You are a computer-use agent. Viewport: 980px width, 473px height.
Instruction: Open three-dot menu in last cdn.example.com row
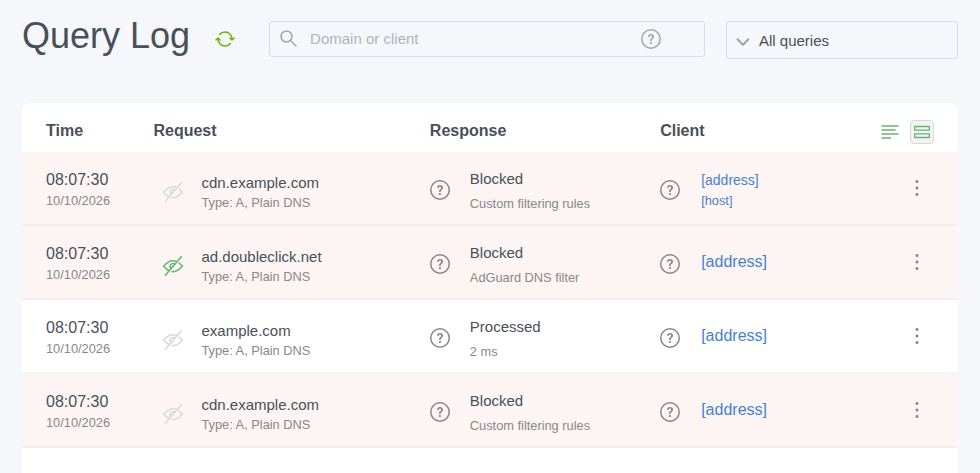click(917, 410)
